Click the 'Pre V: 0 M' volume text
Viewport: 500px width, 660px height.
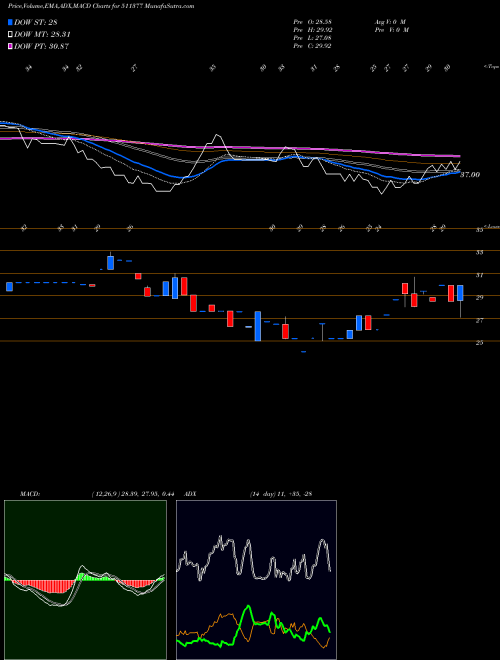(391, 30)
